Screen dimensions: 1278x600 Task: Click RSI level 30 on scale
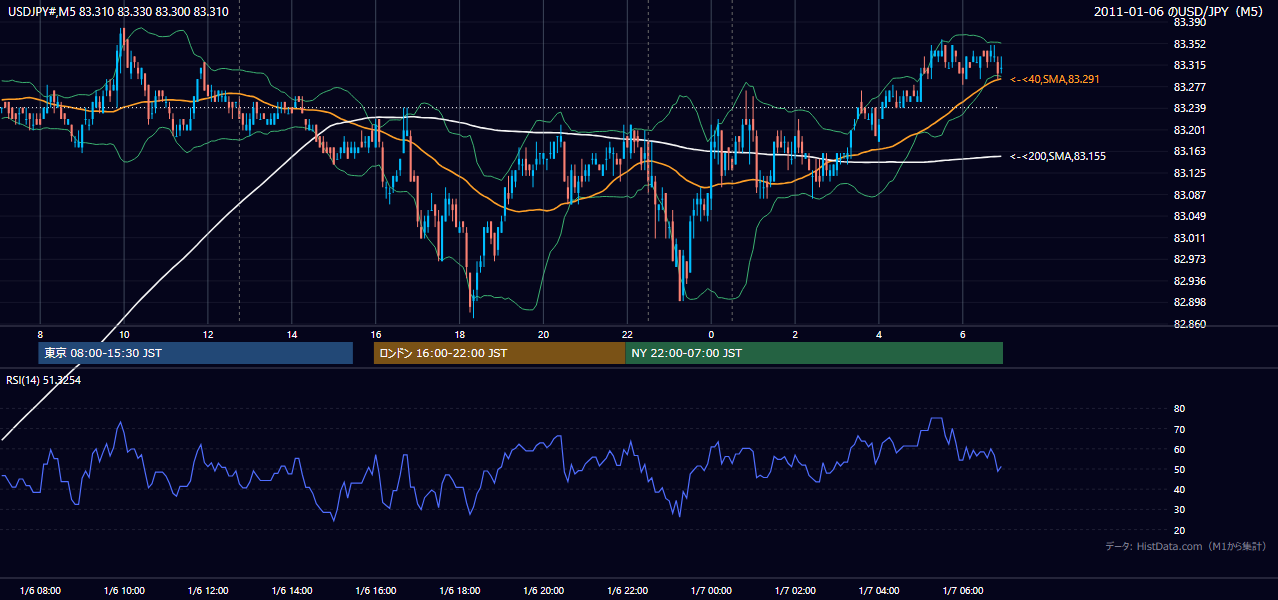tap(1179, 510)
